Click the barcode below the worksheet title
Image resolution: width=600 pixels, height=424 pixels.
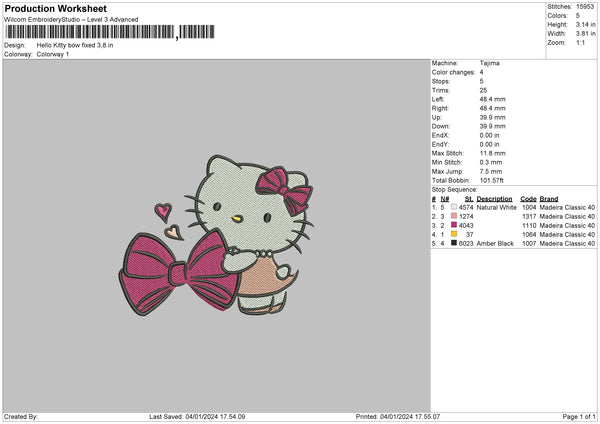point(89,33)
